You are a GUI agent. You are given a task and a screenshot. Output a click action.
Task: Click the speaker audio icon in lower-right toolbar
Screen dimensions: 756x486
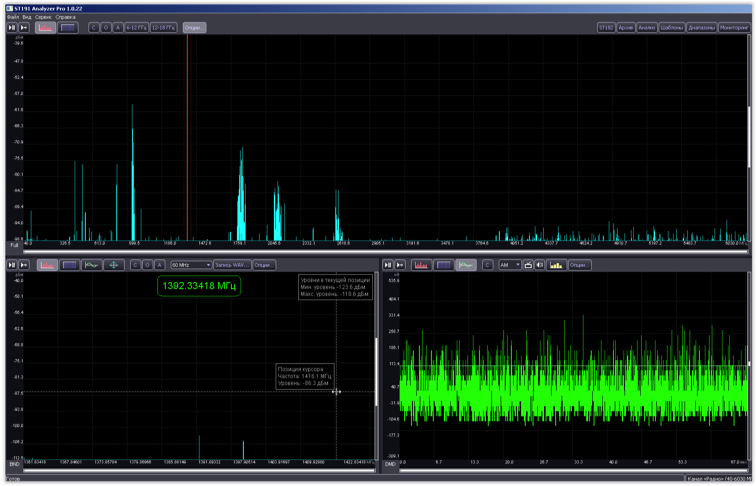point(540,265)
